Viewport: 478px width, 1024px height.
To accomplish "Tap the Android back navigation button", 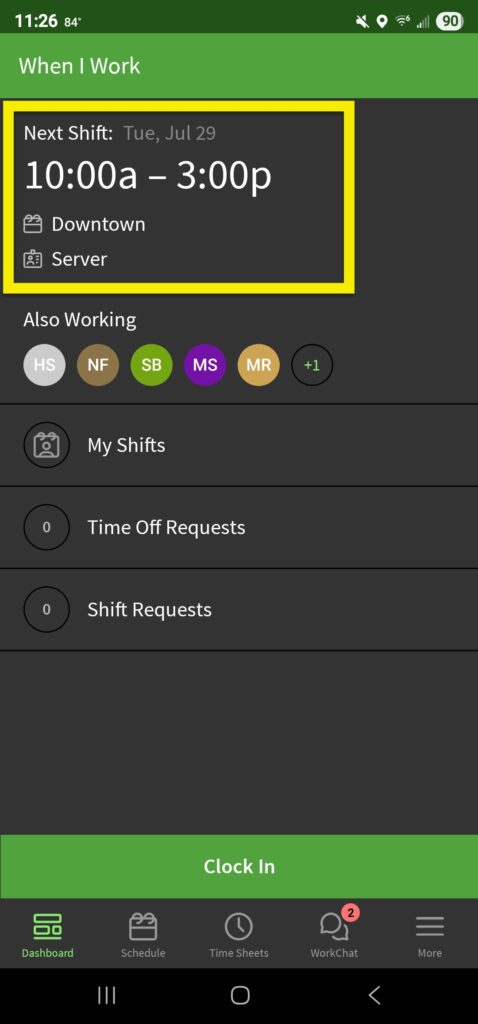I will 374,995.
